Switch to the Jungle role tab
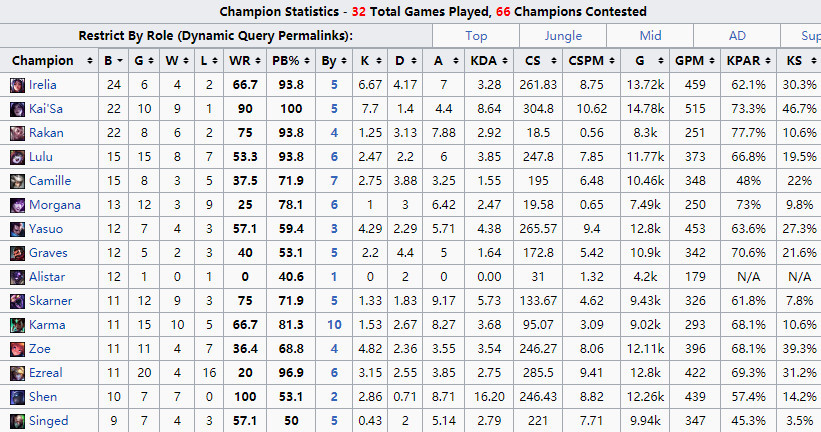The width and height of the screenshot is (821, 432). 562,35
